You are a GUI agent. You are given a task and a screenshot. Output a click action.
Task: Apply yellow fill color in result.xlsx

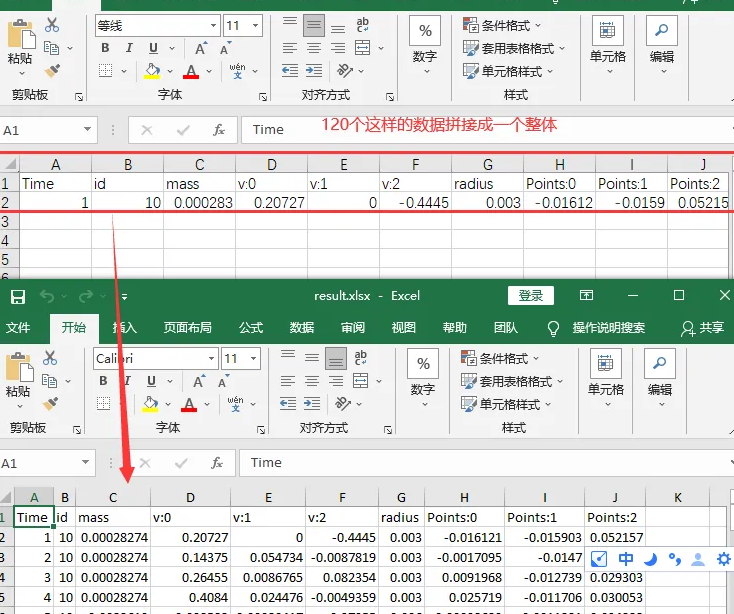tap(150, 404)
